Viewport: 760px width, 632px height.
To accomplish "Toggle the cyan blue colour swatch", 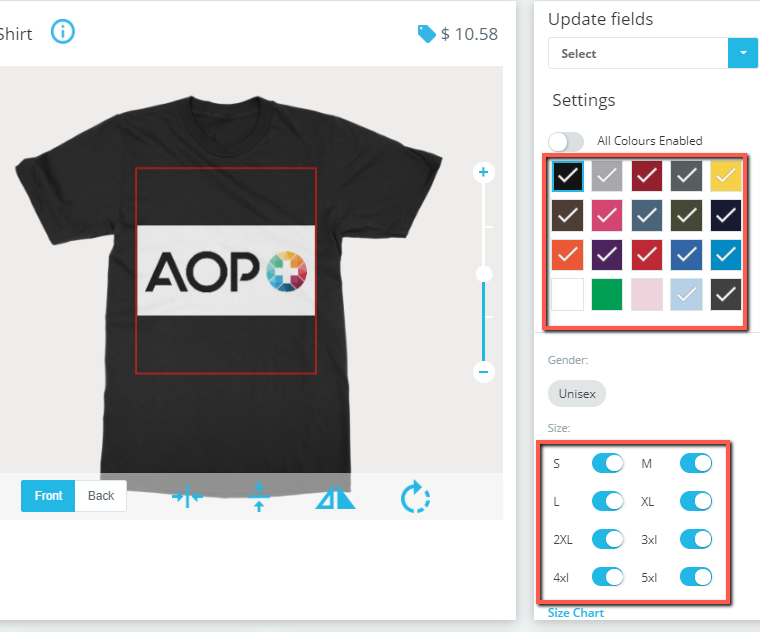I will point(726,254).
